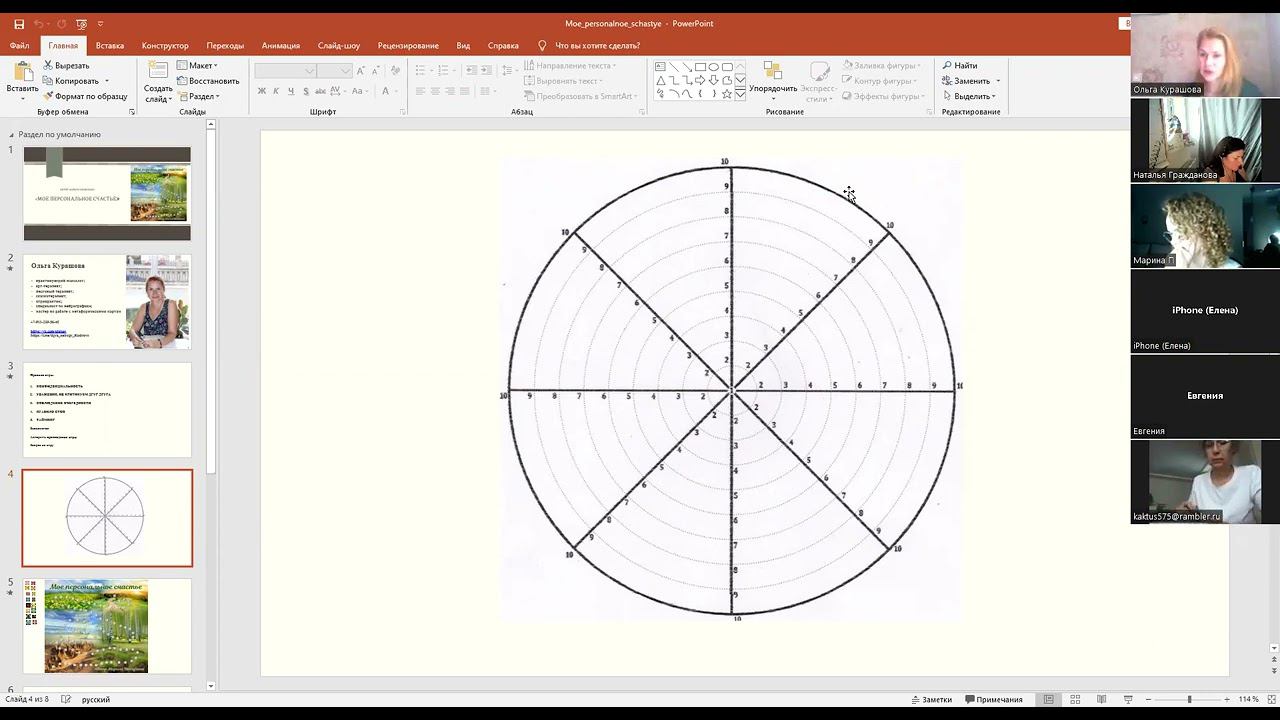The image size is (1280, 720).
Task: Click Найти to search slides
Action: click(x=960, y=65)
